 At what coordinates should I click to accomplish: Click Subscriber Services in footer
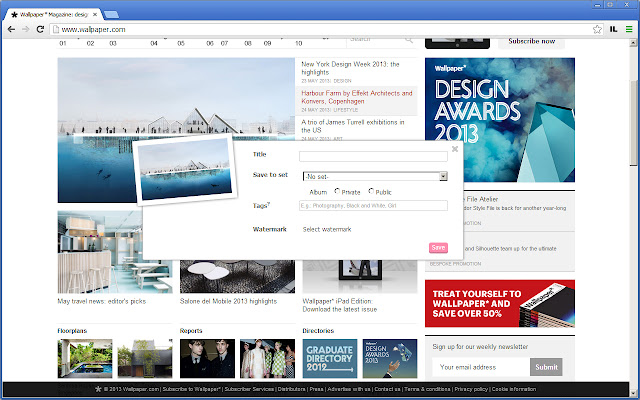[249, 389]
